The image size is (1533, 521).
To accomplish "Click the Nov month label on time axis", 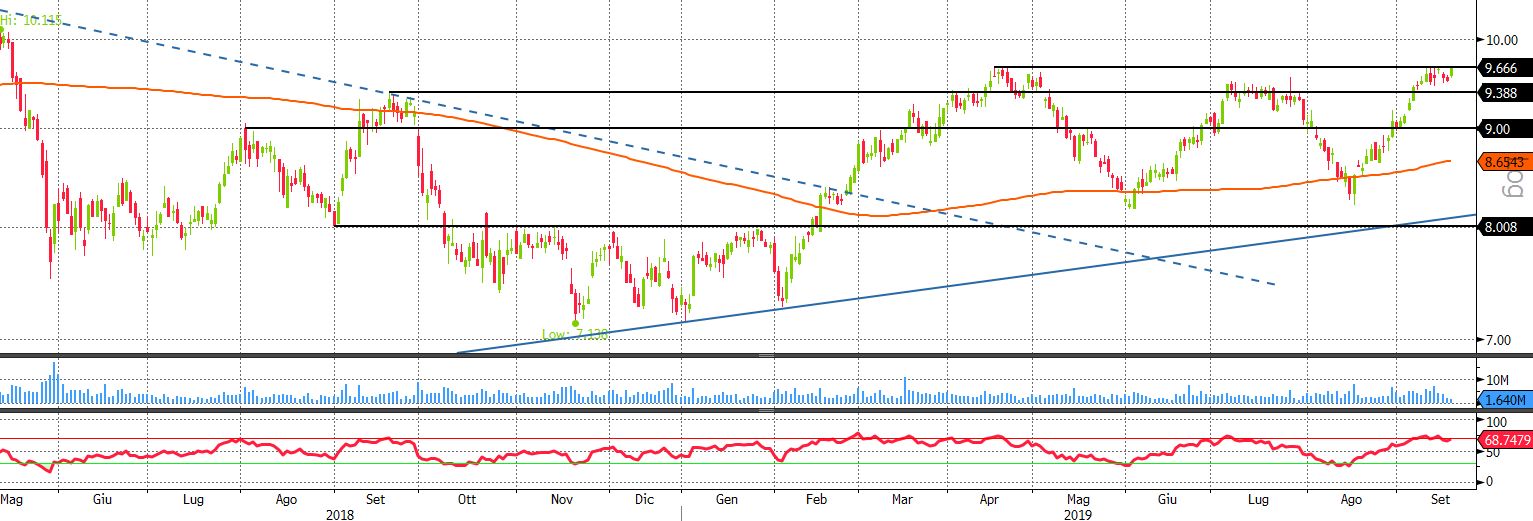I will pos(562,498).
